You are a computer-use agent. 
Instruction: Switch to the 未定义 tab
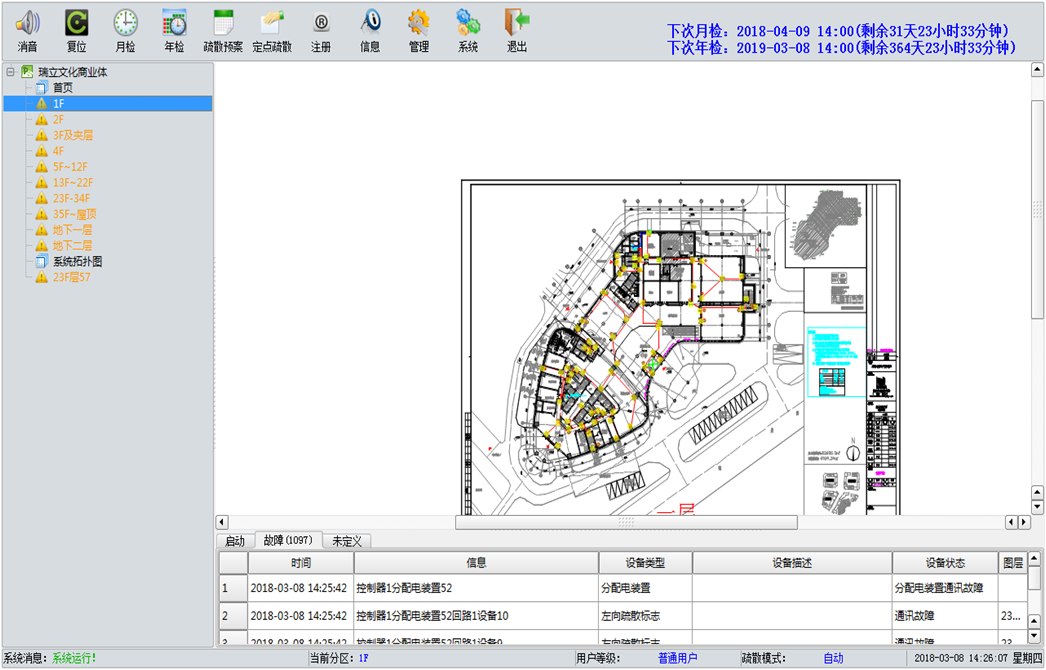pyautogui.click(x=349, y=541)
